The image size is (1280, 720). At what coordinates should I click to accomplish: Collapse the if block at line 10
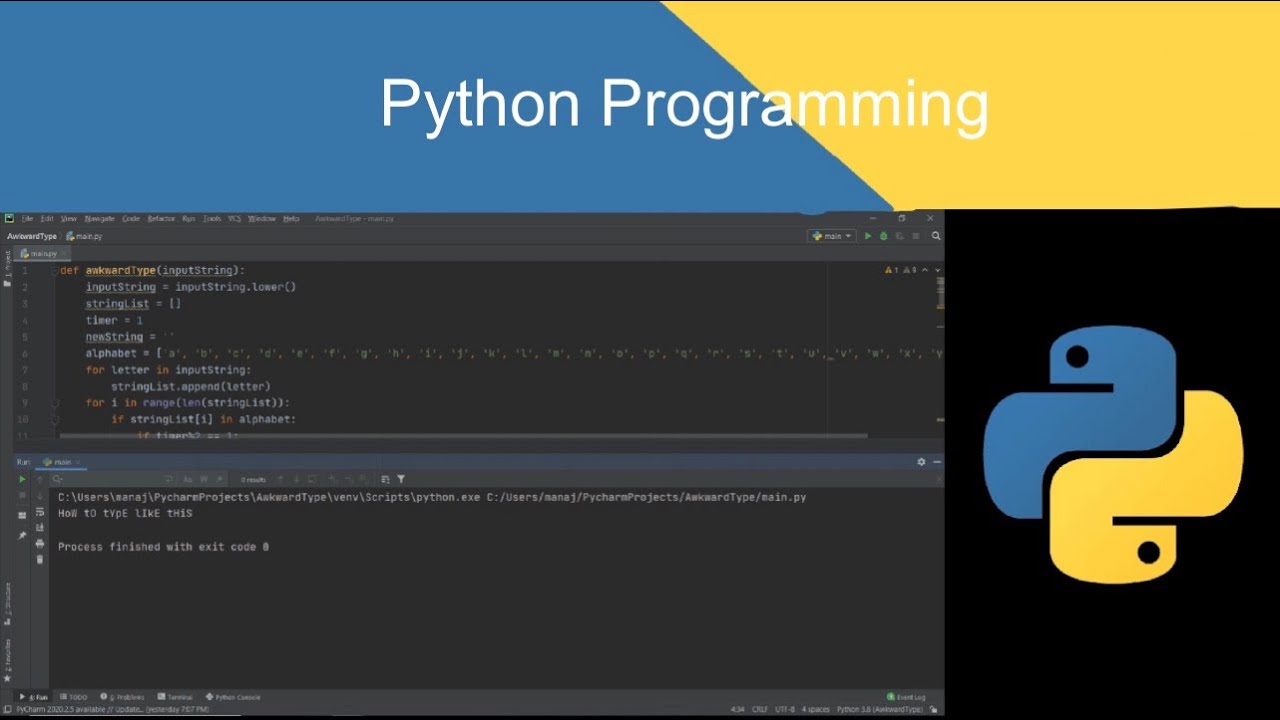point(55,420)
